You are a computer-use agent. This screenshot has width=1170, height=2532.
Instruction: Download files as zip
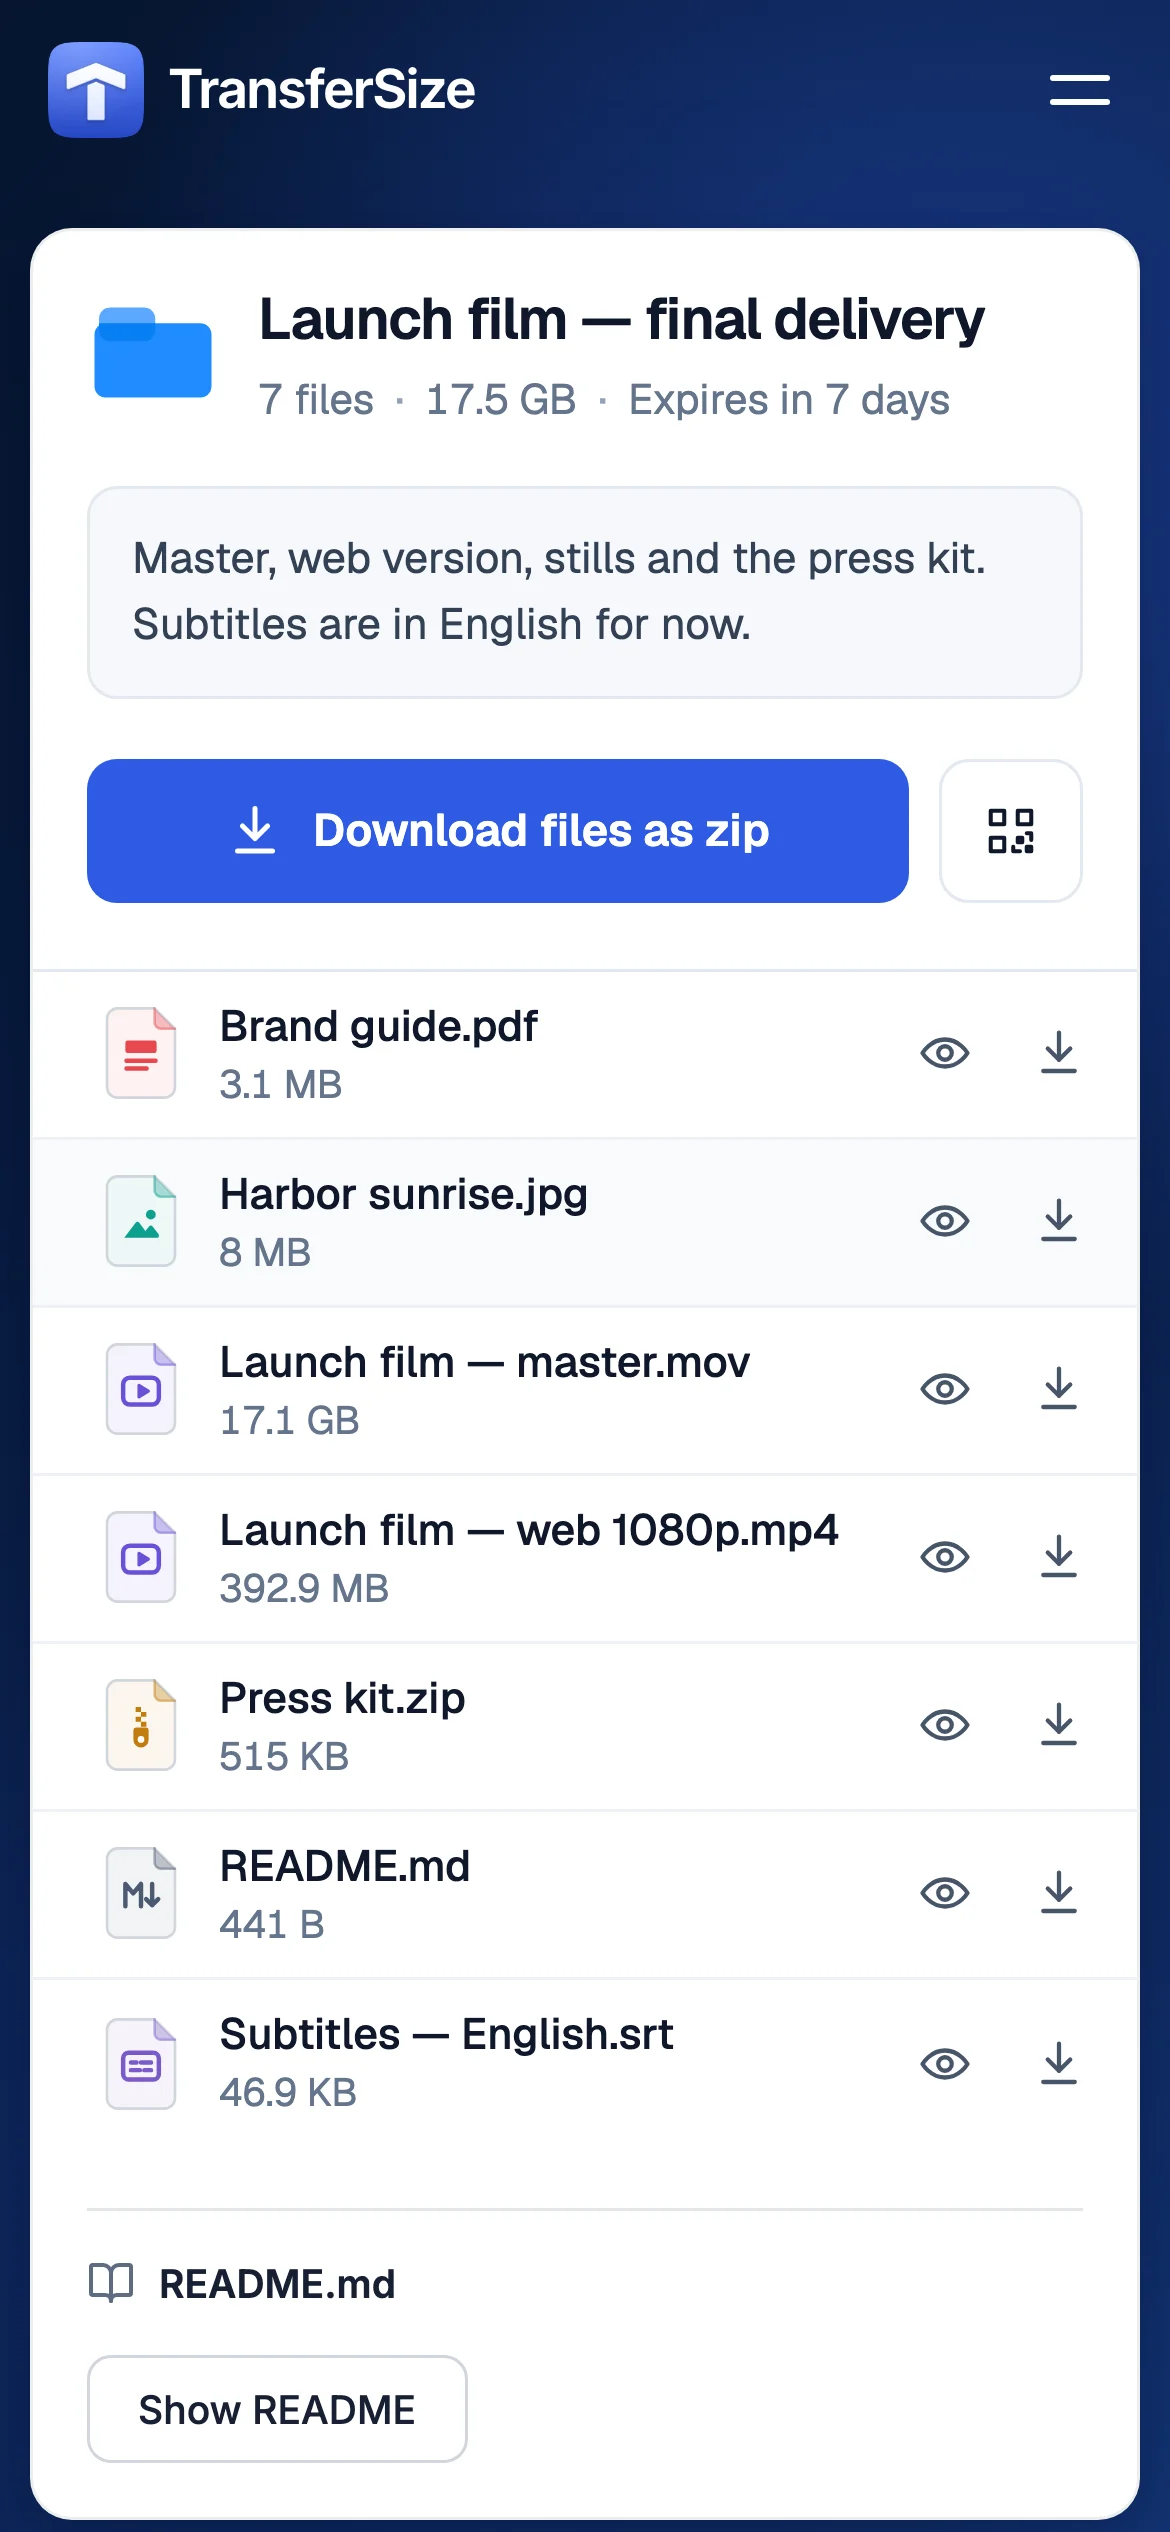(498, 831)
